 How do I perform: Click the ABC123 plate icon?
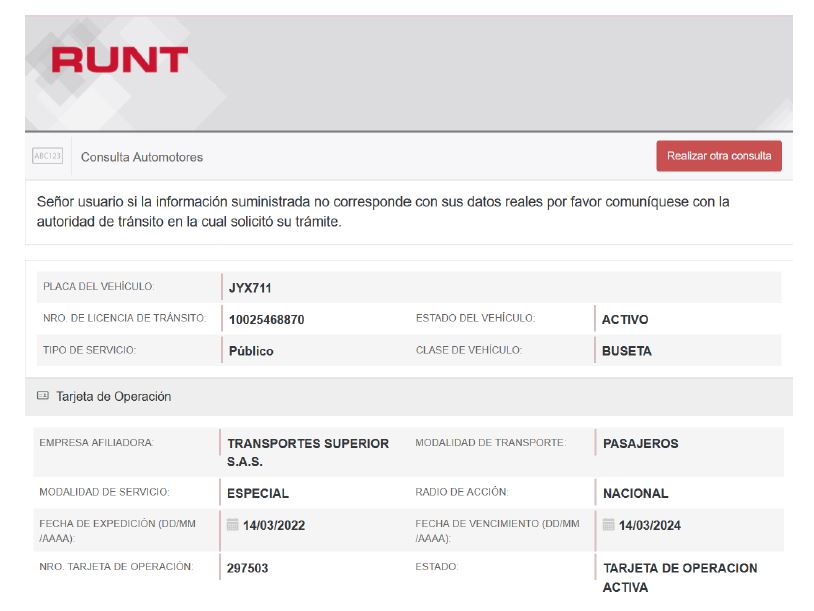[48, 156]
